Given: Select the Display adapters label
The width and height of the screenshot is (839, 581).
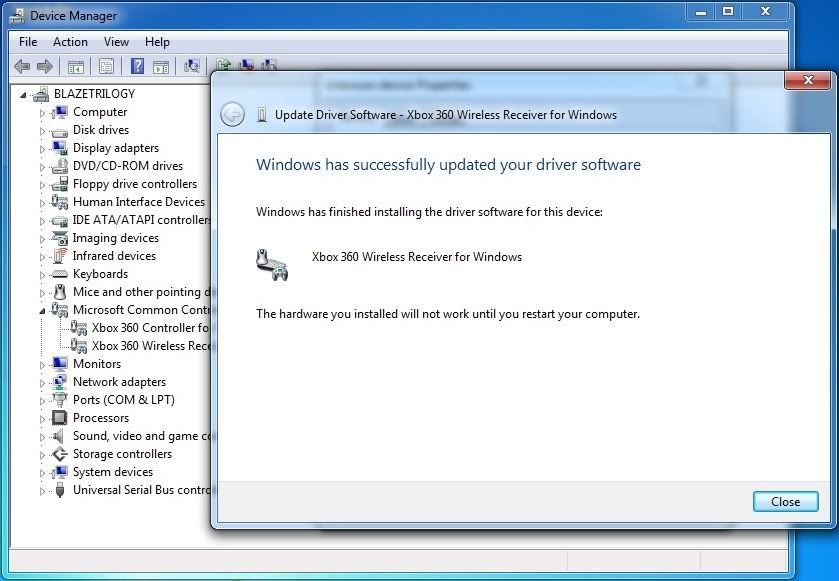Looking at the screenshot, I should click(x=116, y=148).
